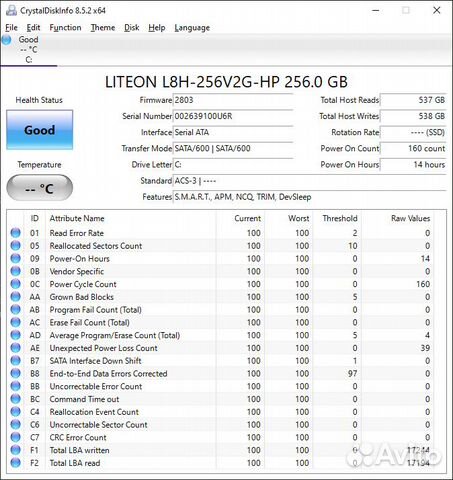Screen dimensions: 453x480
Task: Click the status circle for Vendor Specific
Action: [x=15, y=271]
